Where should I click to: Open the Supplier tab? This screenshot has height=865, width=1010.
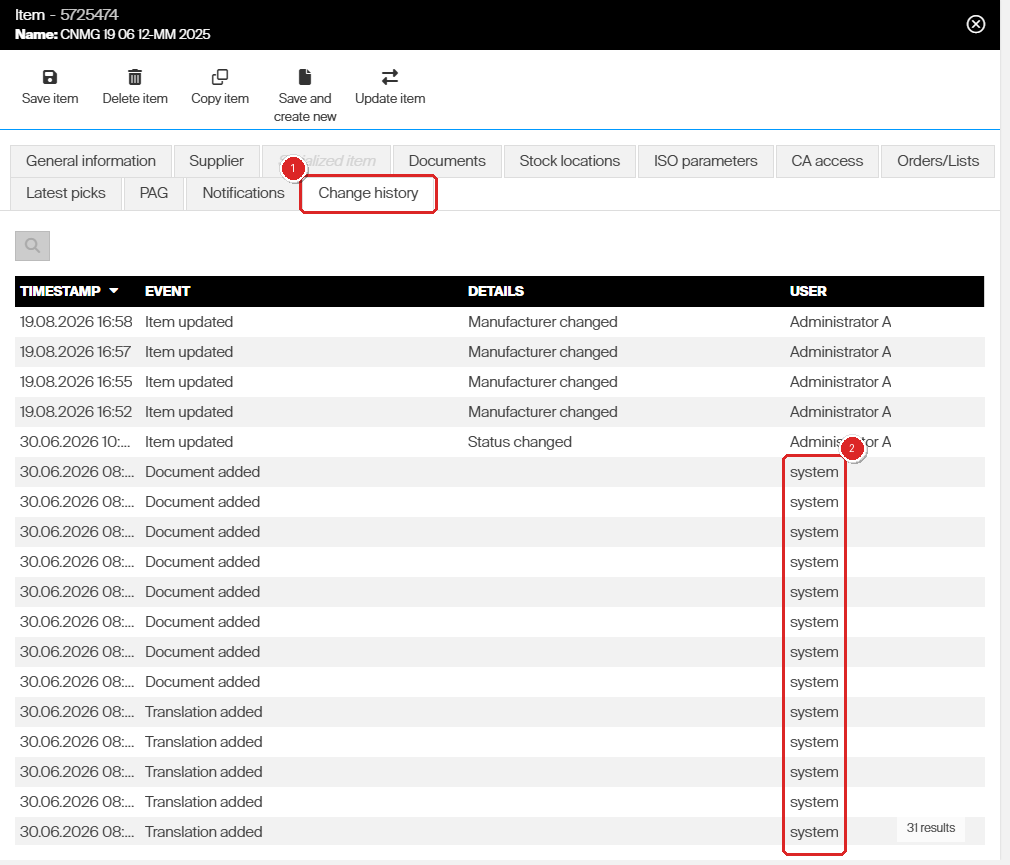[216, 161]
